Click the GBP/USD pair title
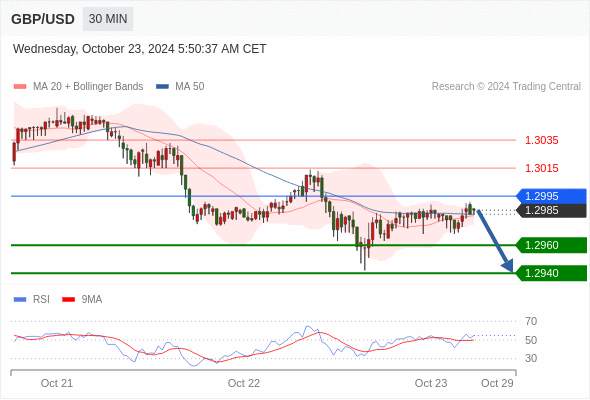This screenshot has height=400, width=590. pyautogui.click(x=43, y=19)
